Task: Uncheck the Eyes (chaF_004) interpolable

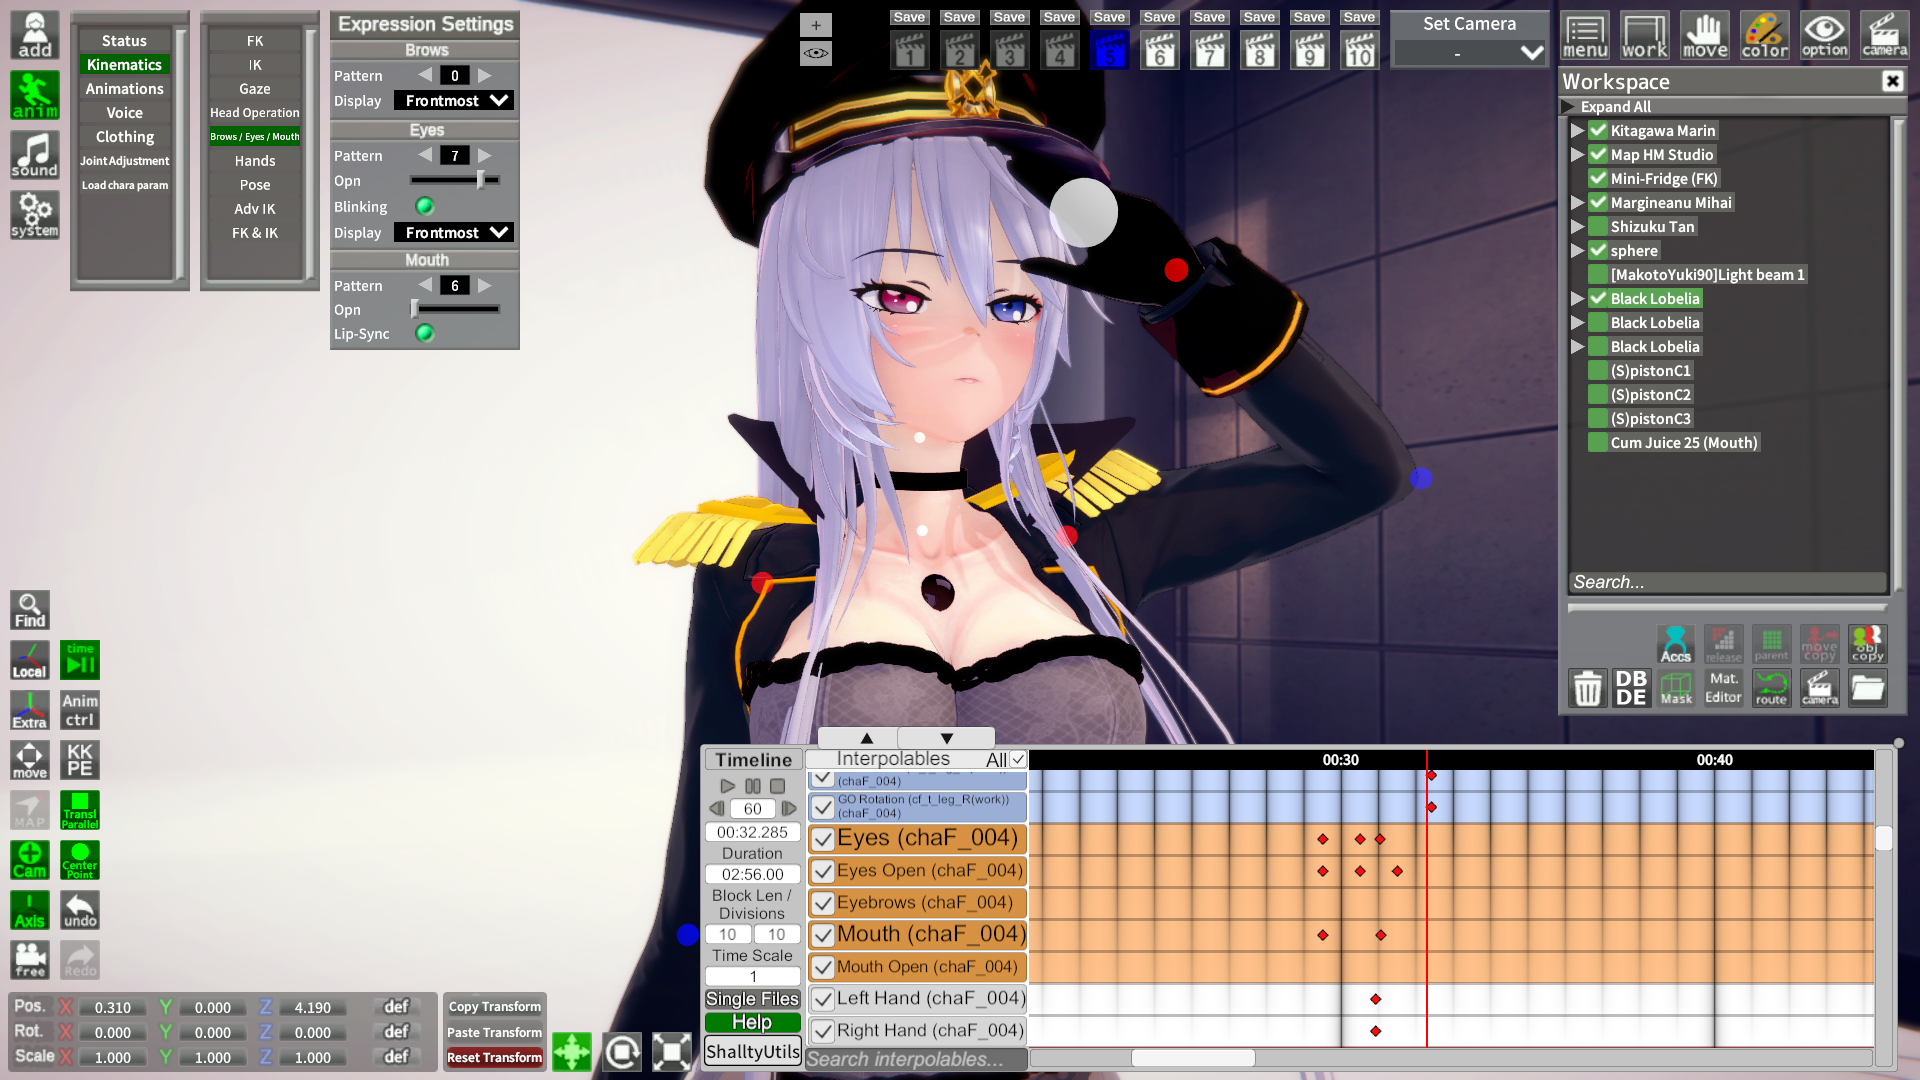Action: tap(823, 839)
